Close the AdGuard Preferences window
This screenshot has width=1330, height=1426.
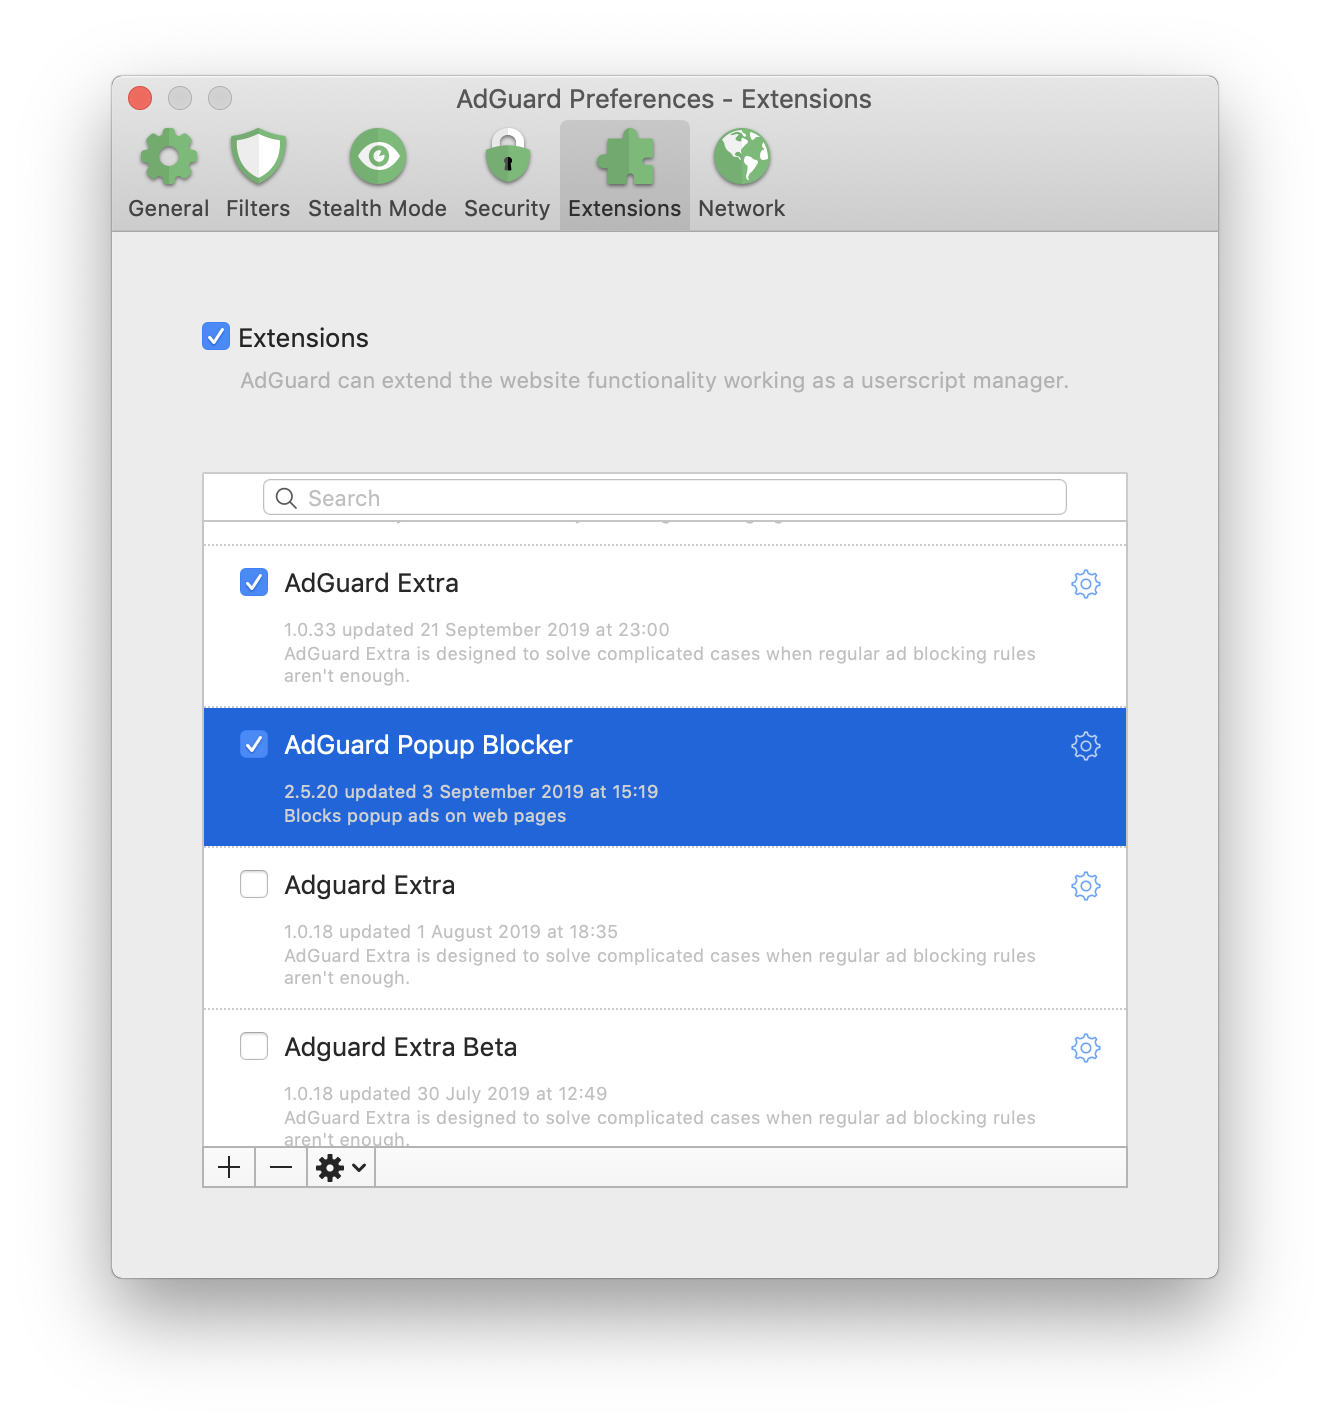click(x=140, y=98)
